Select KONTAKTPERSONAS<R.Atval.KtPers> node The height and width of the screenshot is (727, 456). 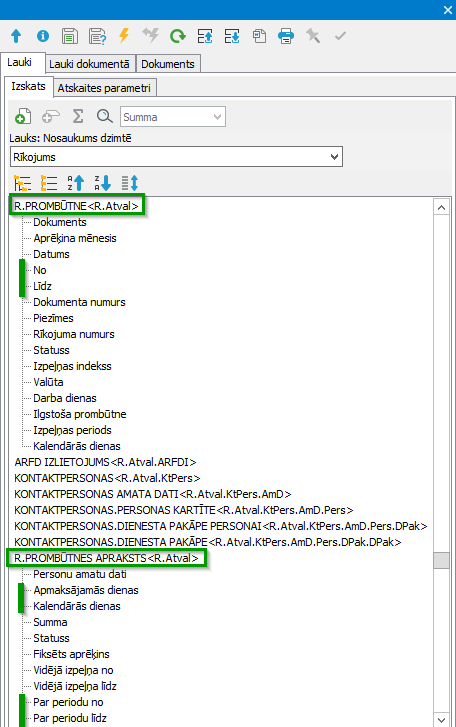pos(107,478)
